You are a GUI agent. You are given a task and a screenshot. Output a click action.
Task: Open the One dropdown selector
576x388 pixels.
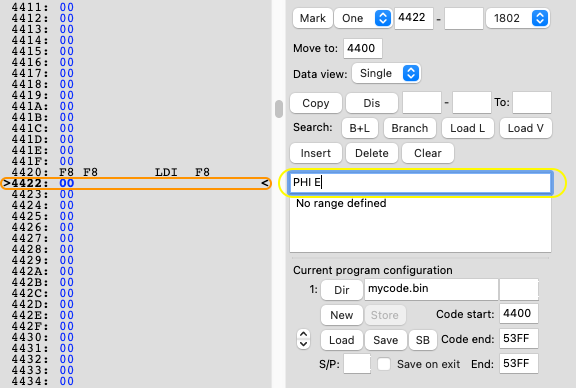(x=363, y=18)
